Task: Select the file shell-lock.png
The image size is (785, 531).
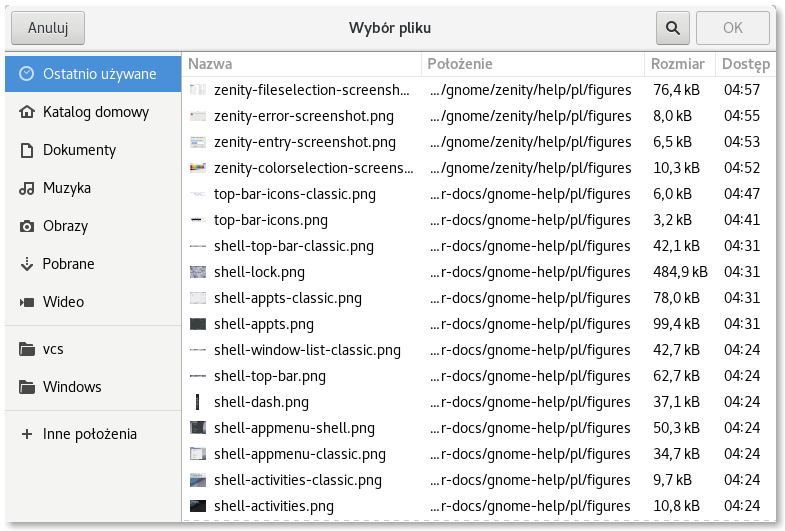Action: click(260, 272)
